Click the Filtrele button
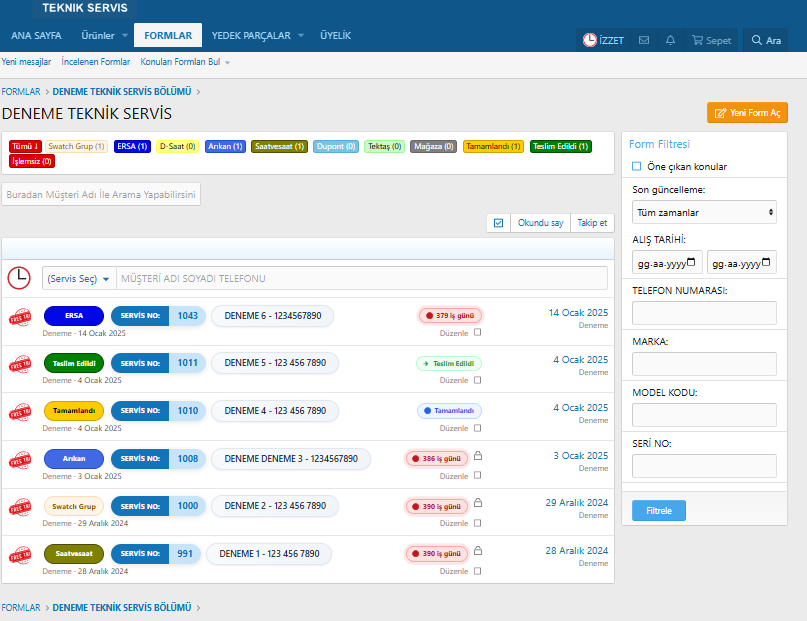Image resolution: width=807 pixels, height=621 pixels. [659, 510]
